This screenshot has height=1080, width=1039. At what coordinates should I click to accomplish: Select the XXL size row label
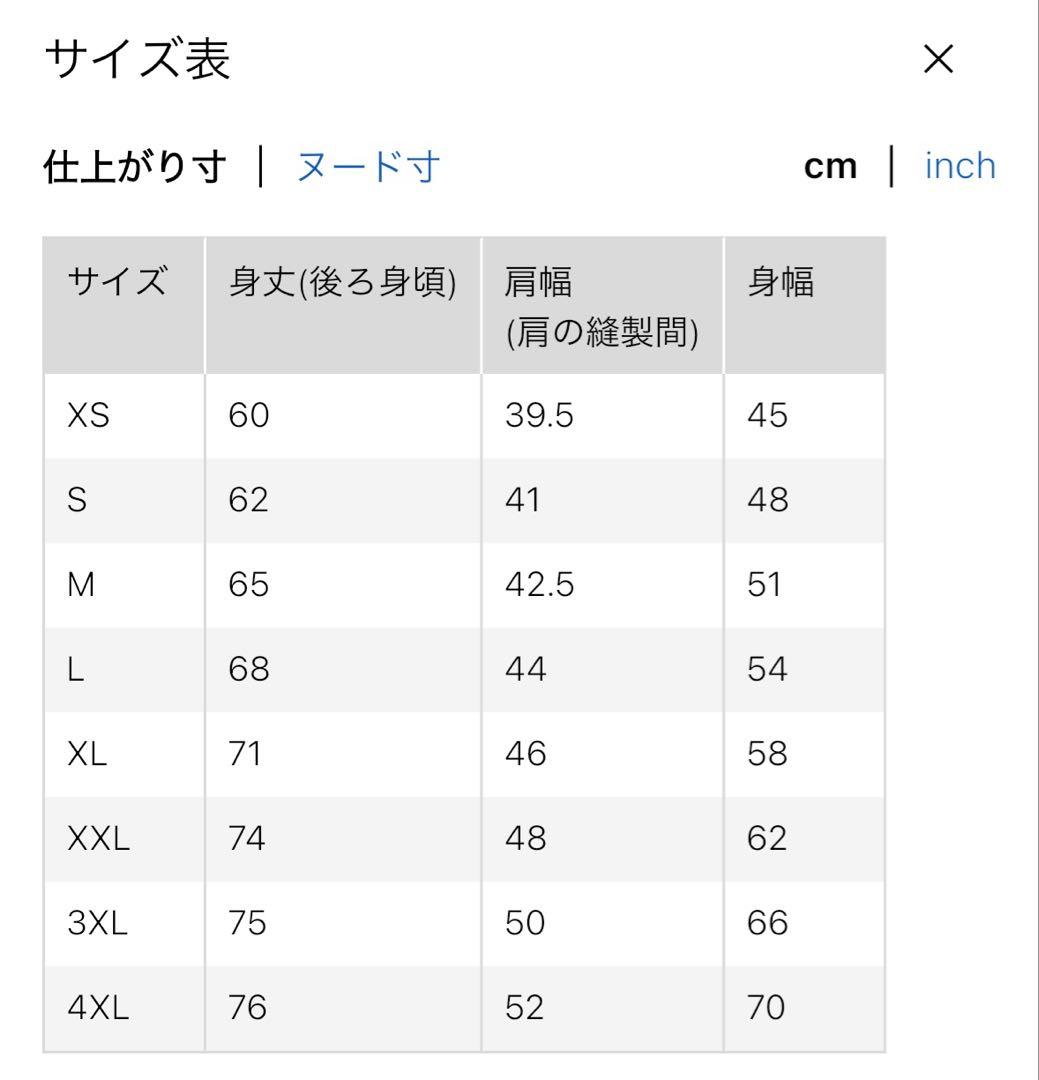(x=98, y=838)
